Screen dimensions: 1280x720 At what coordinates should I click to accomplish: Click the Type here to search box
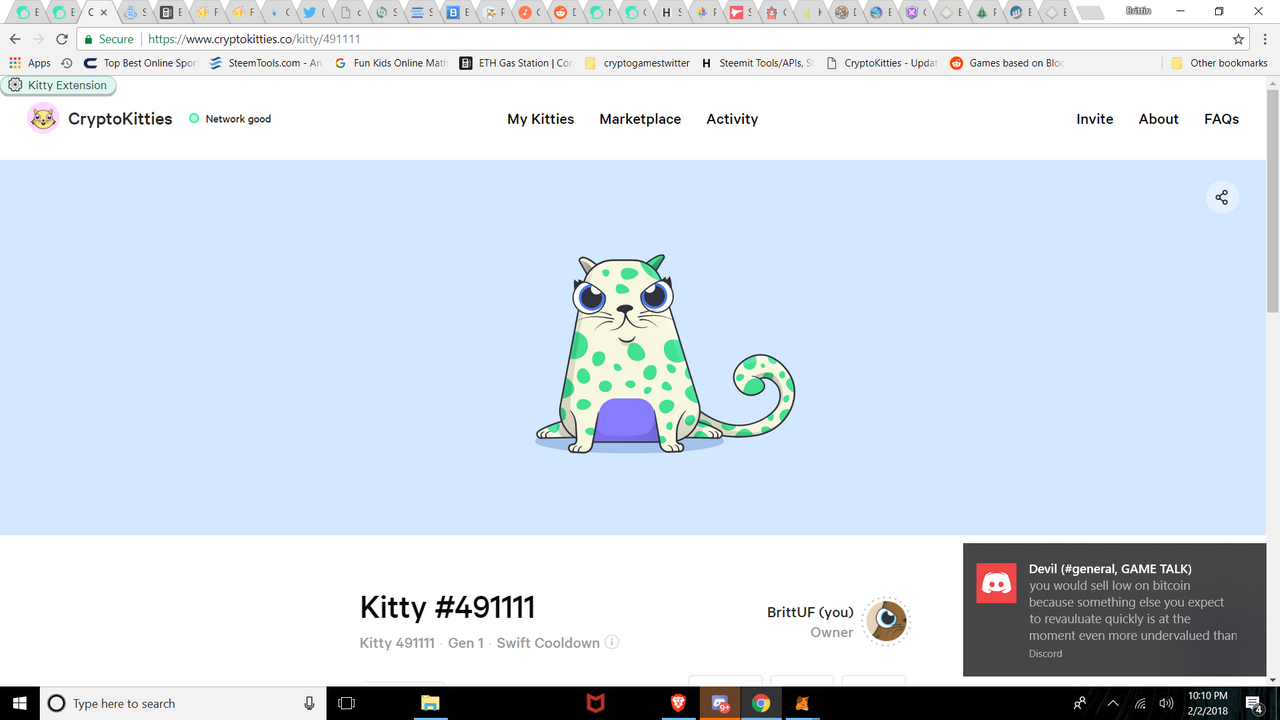tap(182, 703)
